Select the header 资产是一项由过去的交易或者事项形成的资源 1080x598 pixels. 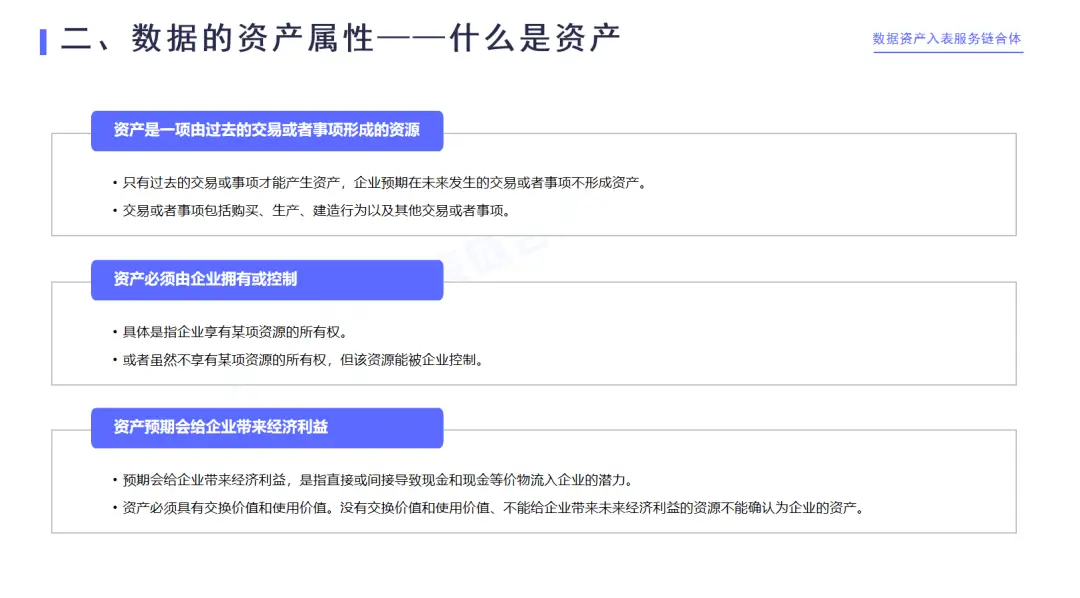[267, 130]
